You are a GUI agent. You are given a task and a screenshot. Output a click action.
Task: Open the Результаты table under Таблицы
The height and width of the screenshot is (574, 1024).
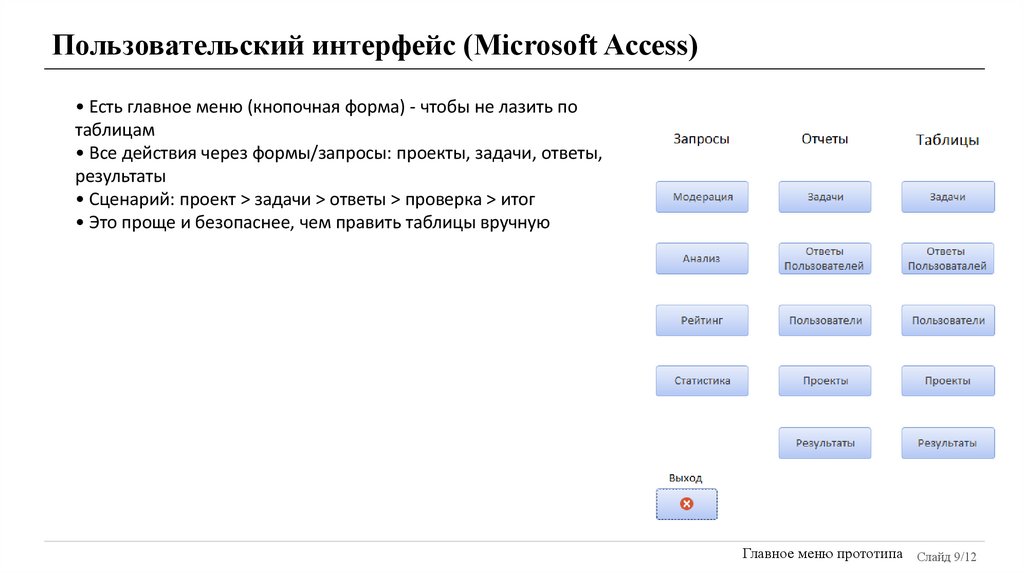(948, 443)
